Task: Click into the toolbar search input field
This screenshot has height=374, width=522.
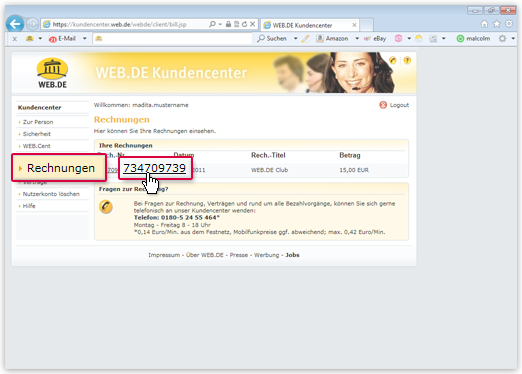Action: coord(172,39)
